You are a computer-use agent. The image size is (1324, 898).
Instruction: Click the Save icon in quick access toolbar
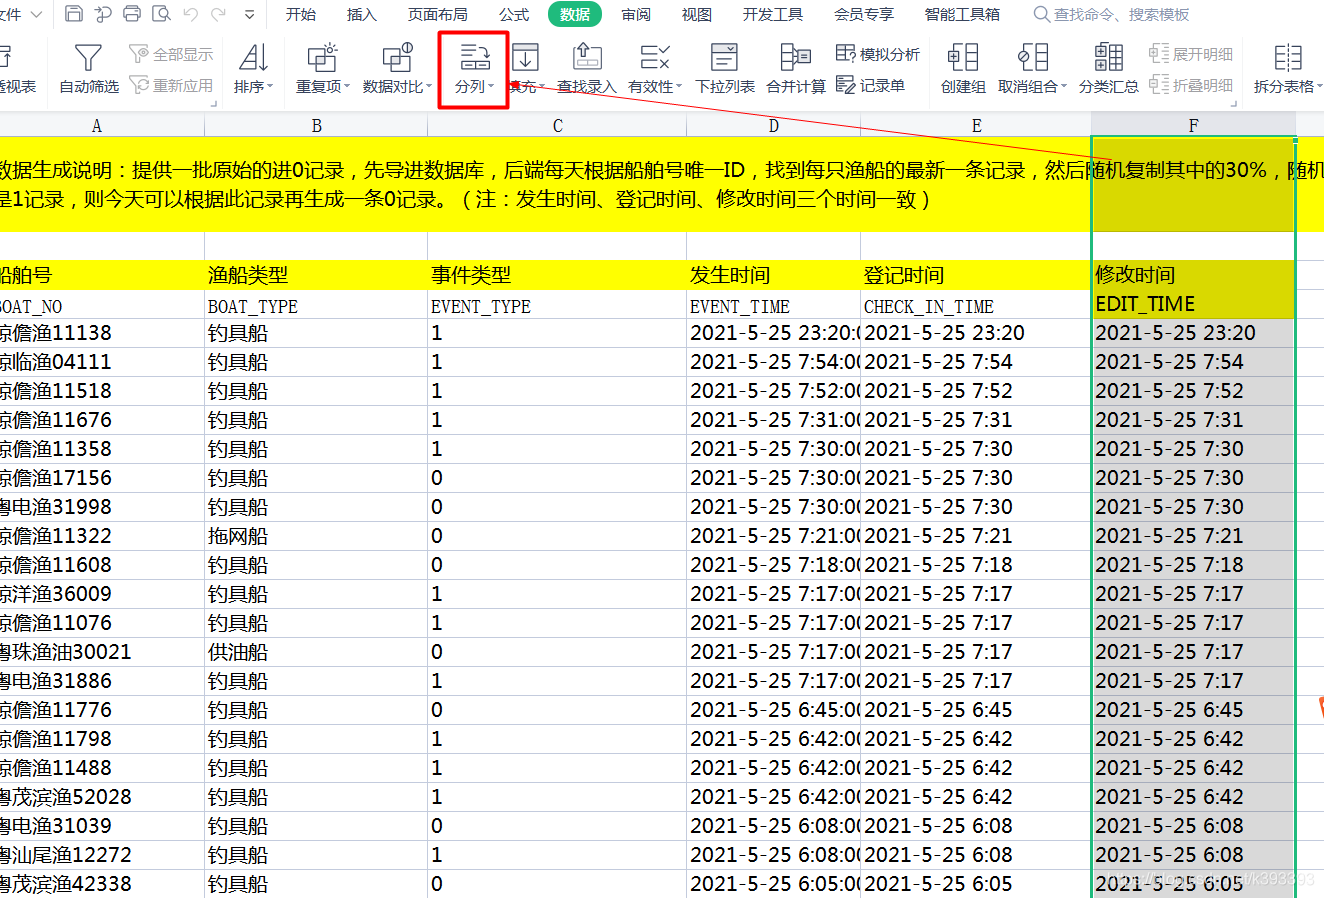tap(73, 14)
